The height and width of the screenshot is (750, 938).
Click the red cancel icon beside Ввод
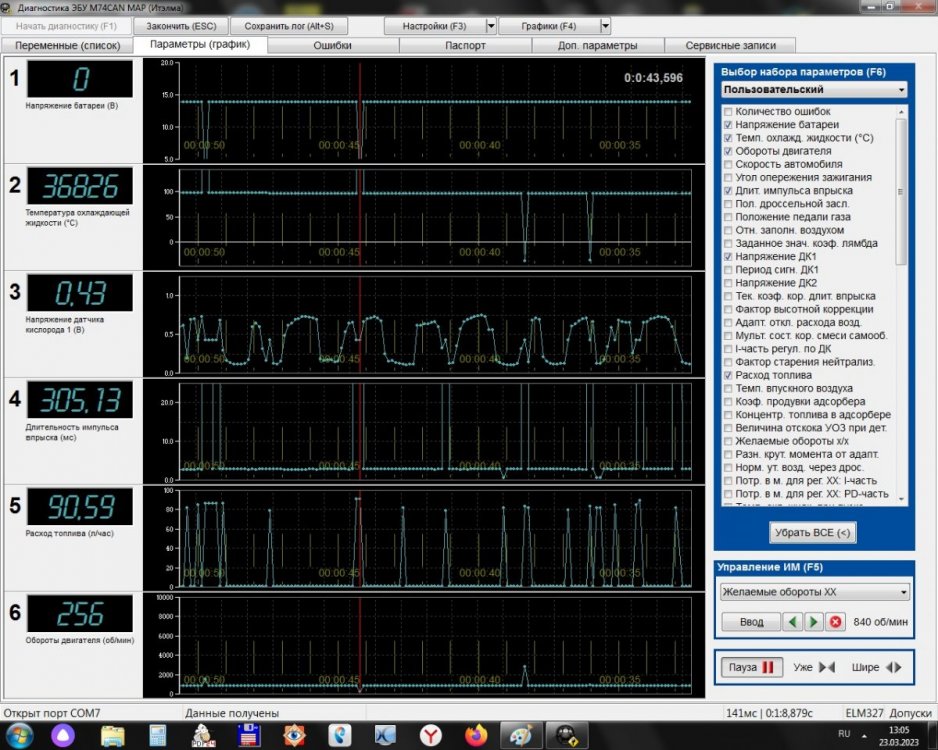coord(836,622)
